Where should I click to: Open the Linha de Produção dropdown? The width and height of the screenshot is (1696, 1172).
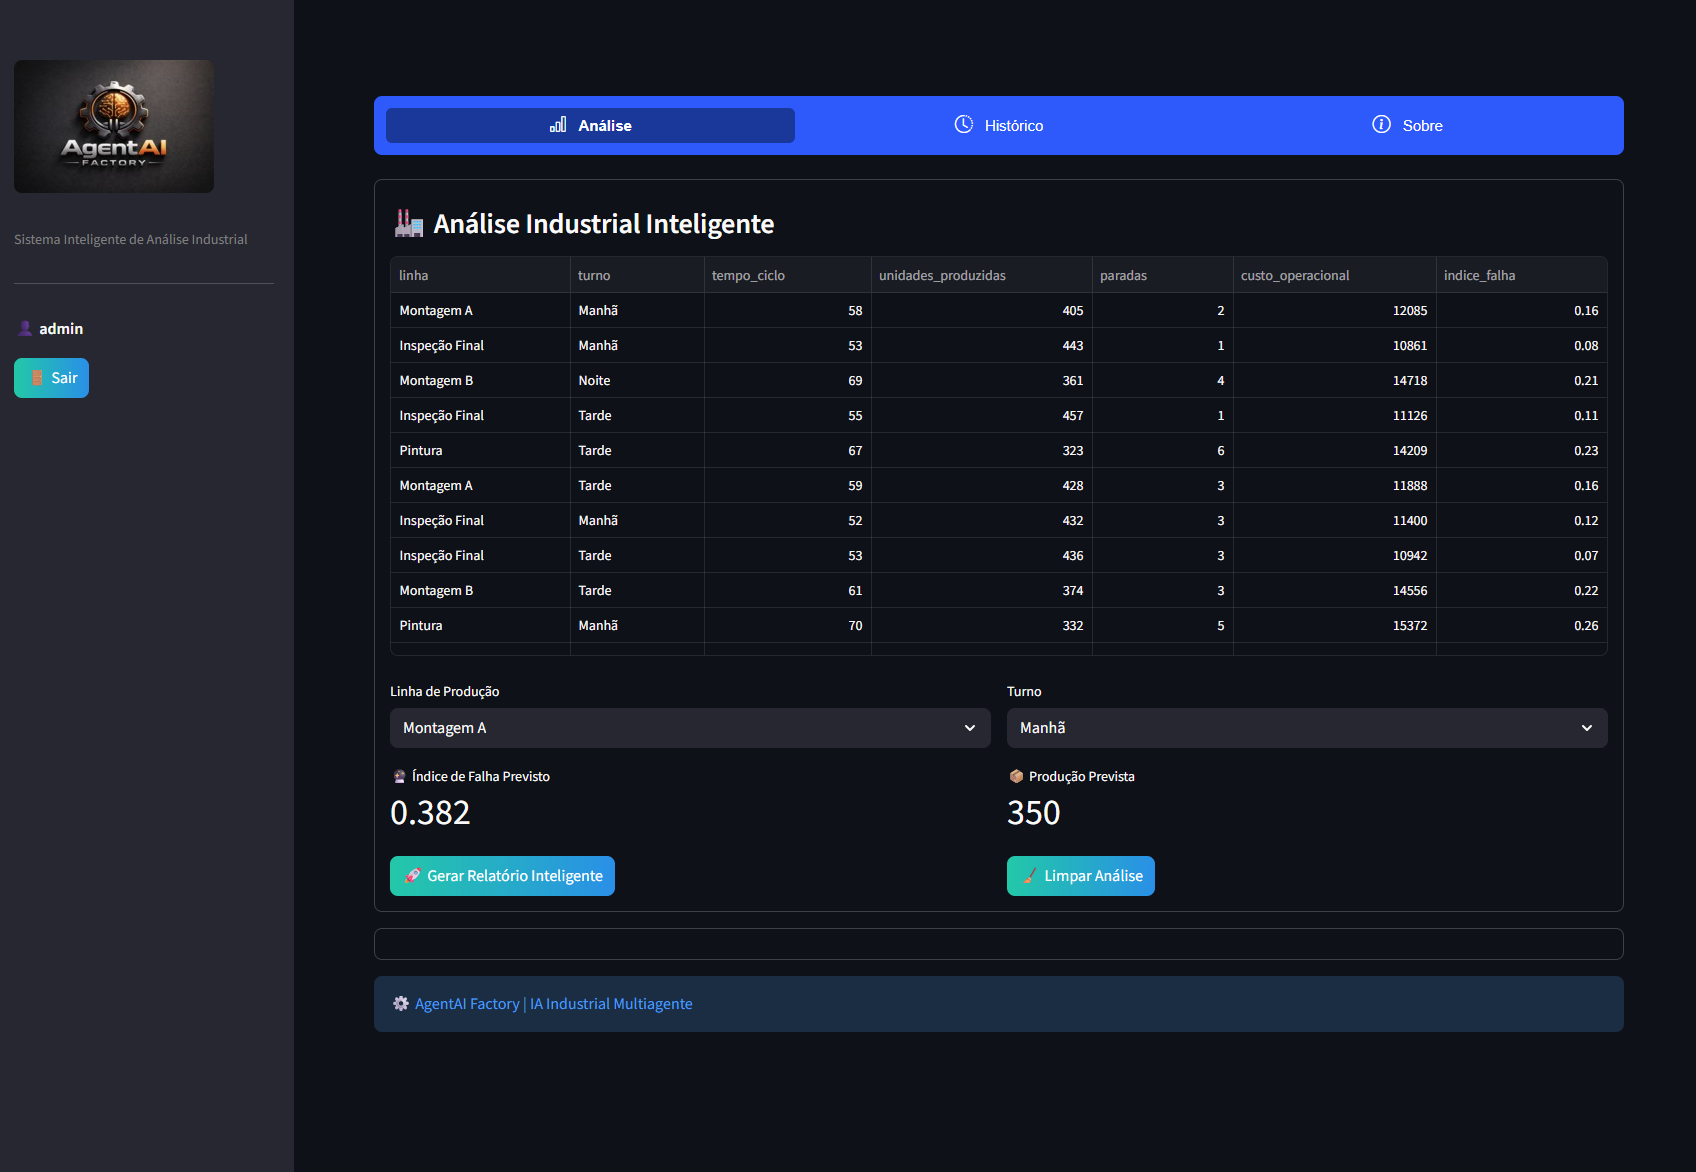(x=689, y=728)
